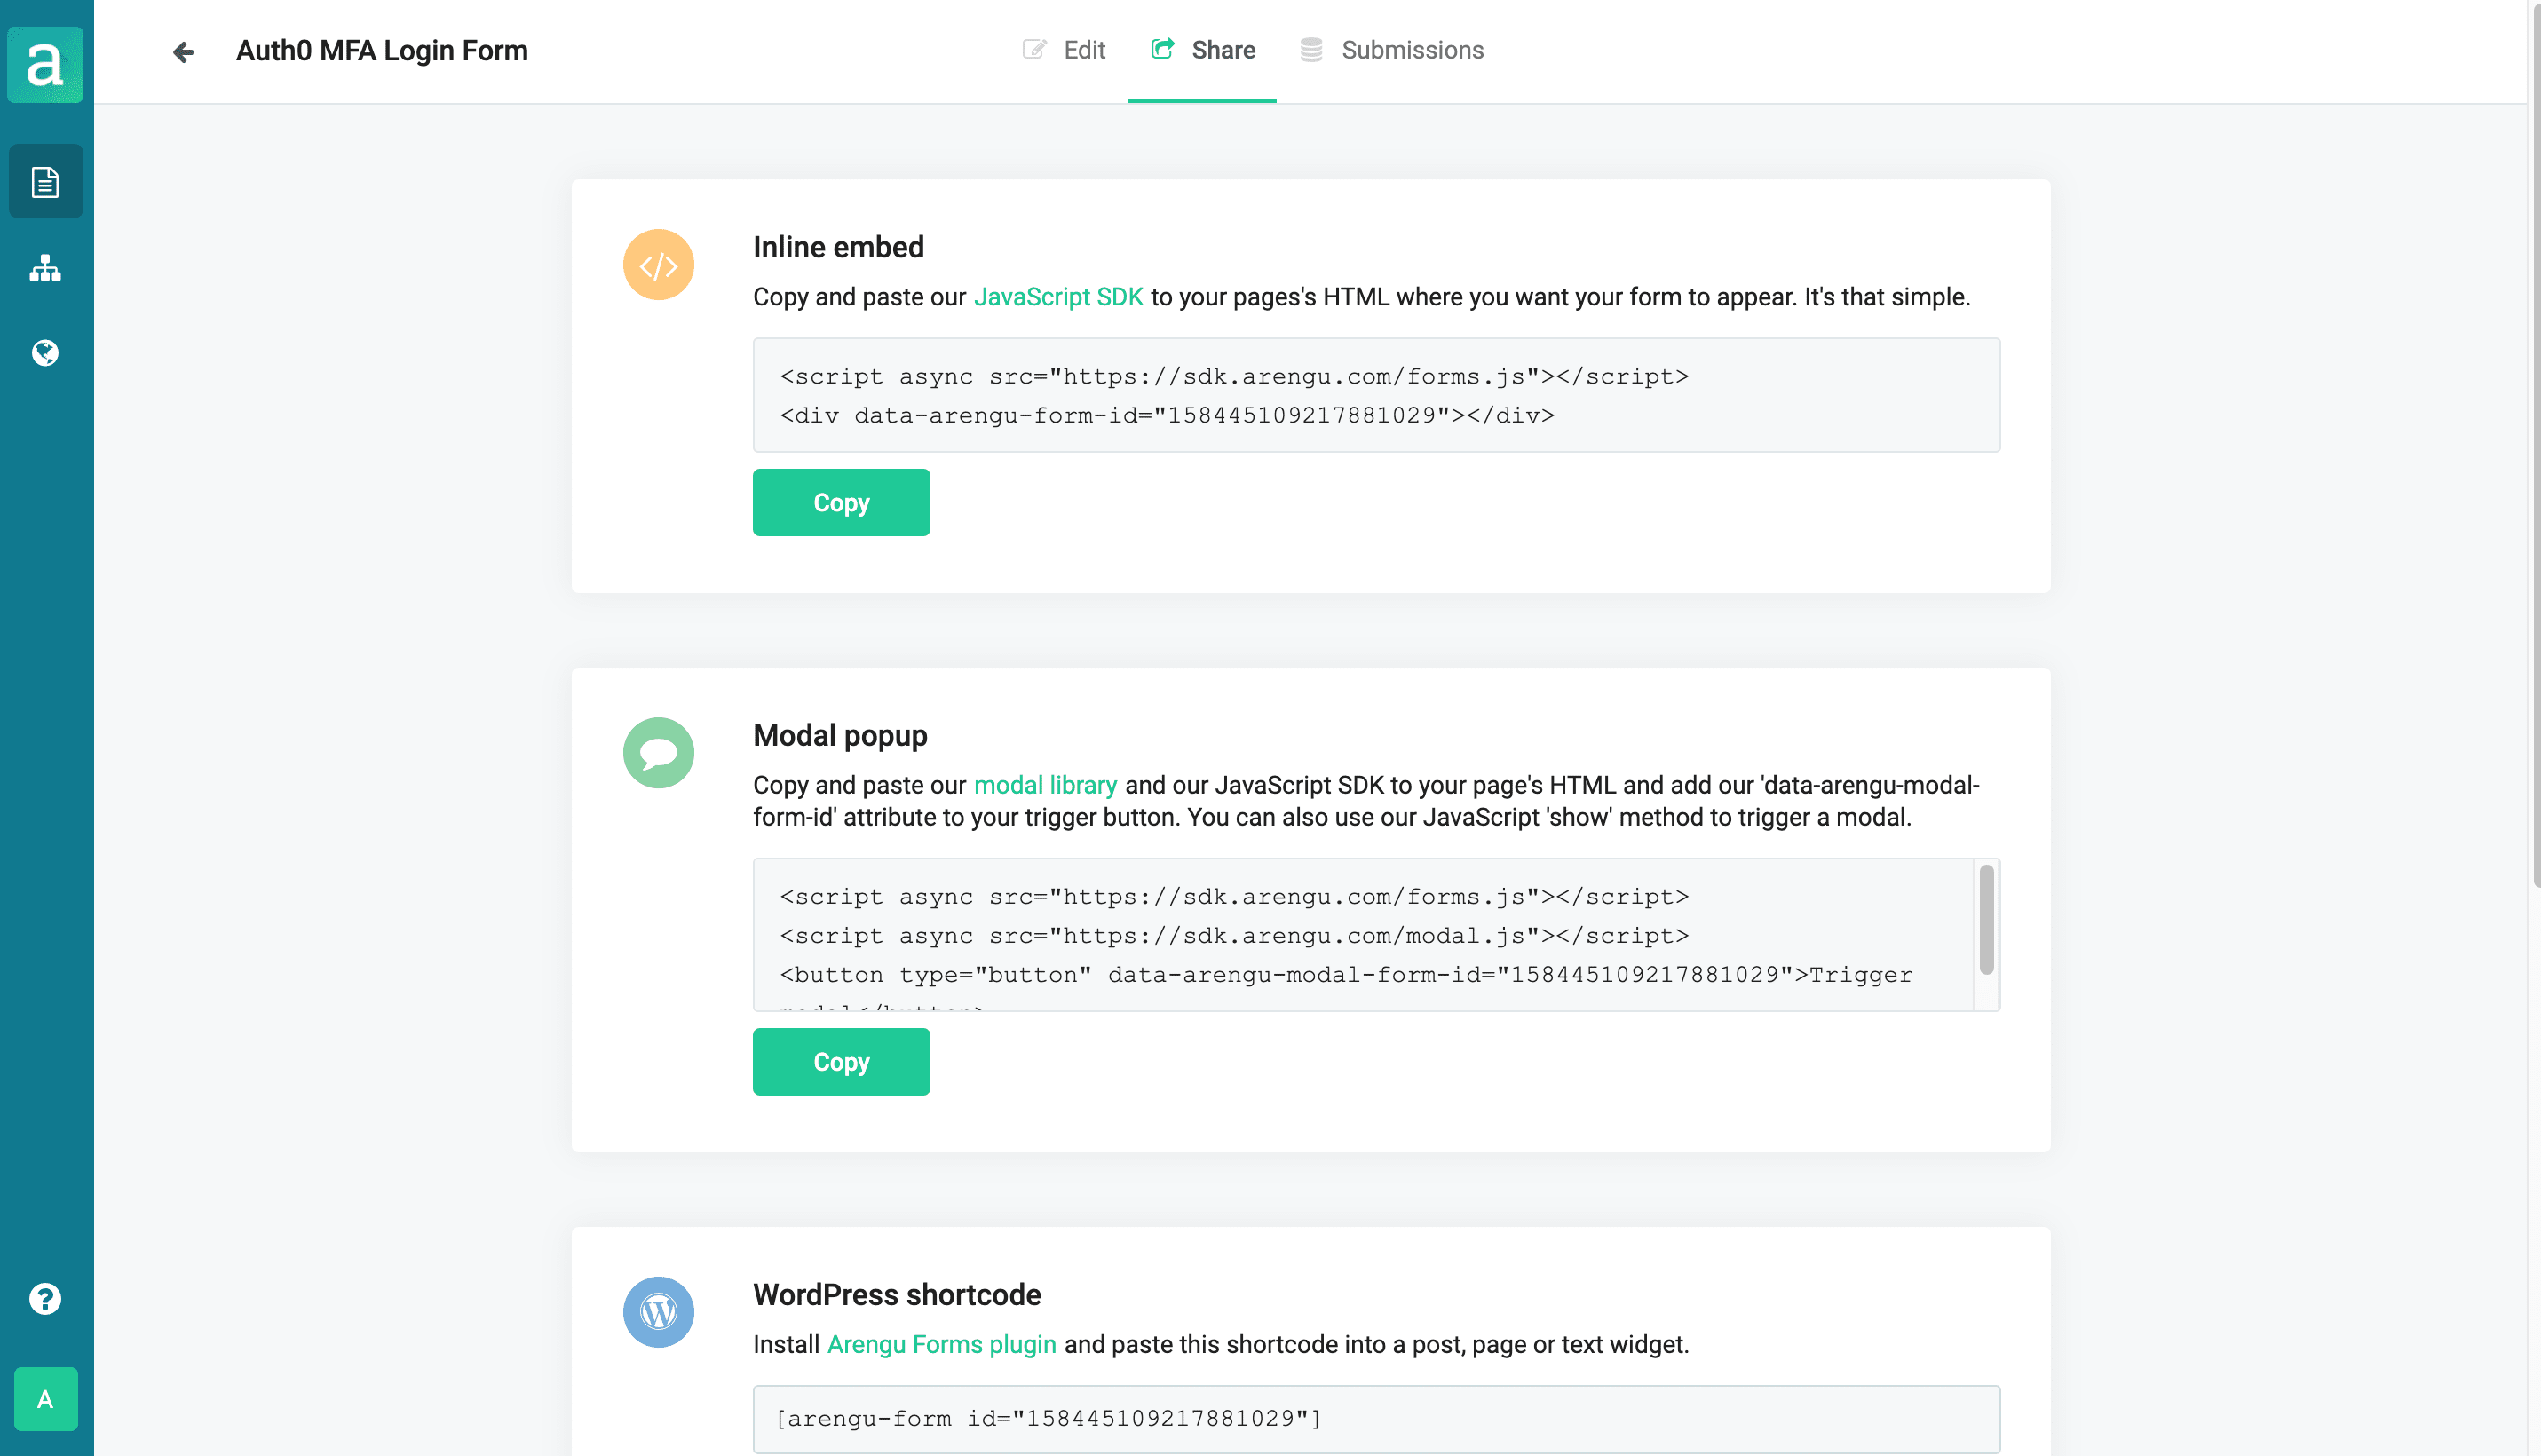The width and height of the screenshot is (2541, 1456).
Task: Click the Auth0 MFA Login Form title
Action: point(382,50)
